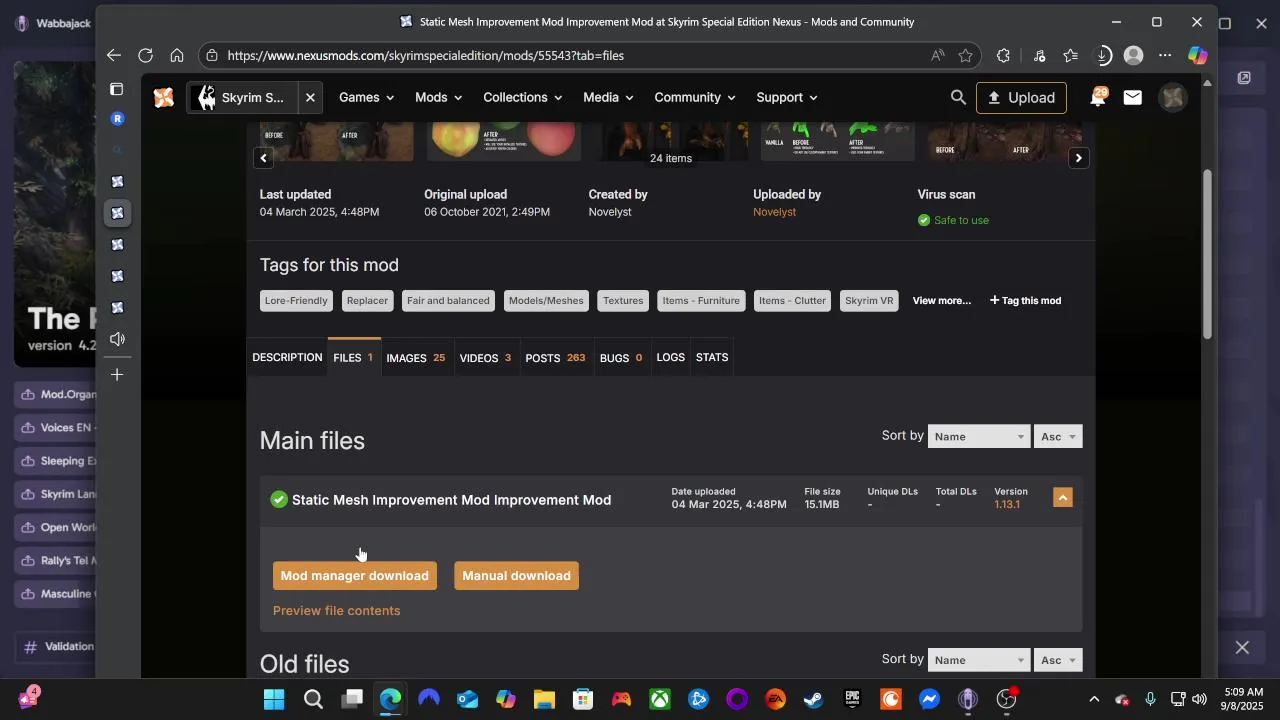This screenshot has height=720, width=1280.
Task: Open the browser profile avatar
Action: click(1133, 56)
